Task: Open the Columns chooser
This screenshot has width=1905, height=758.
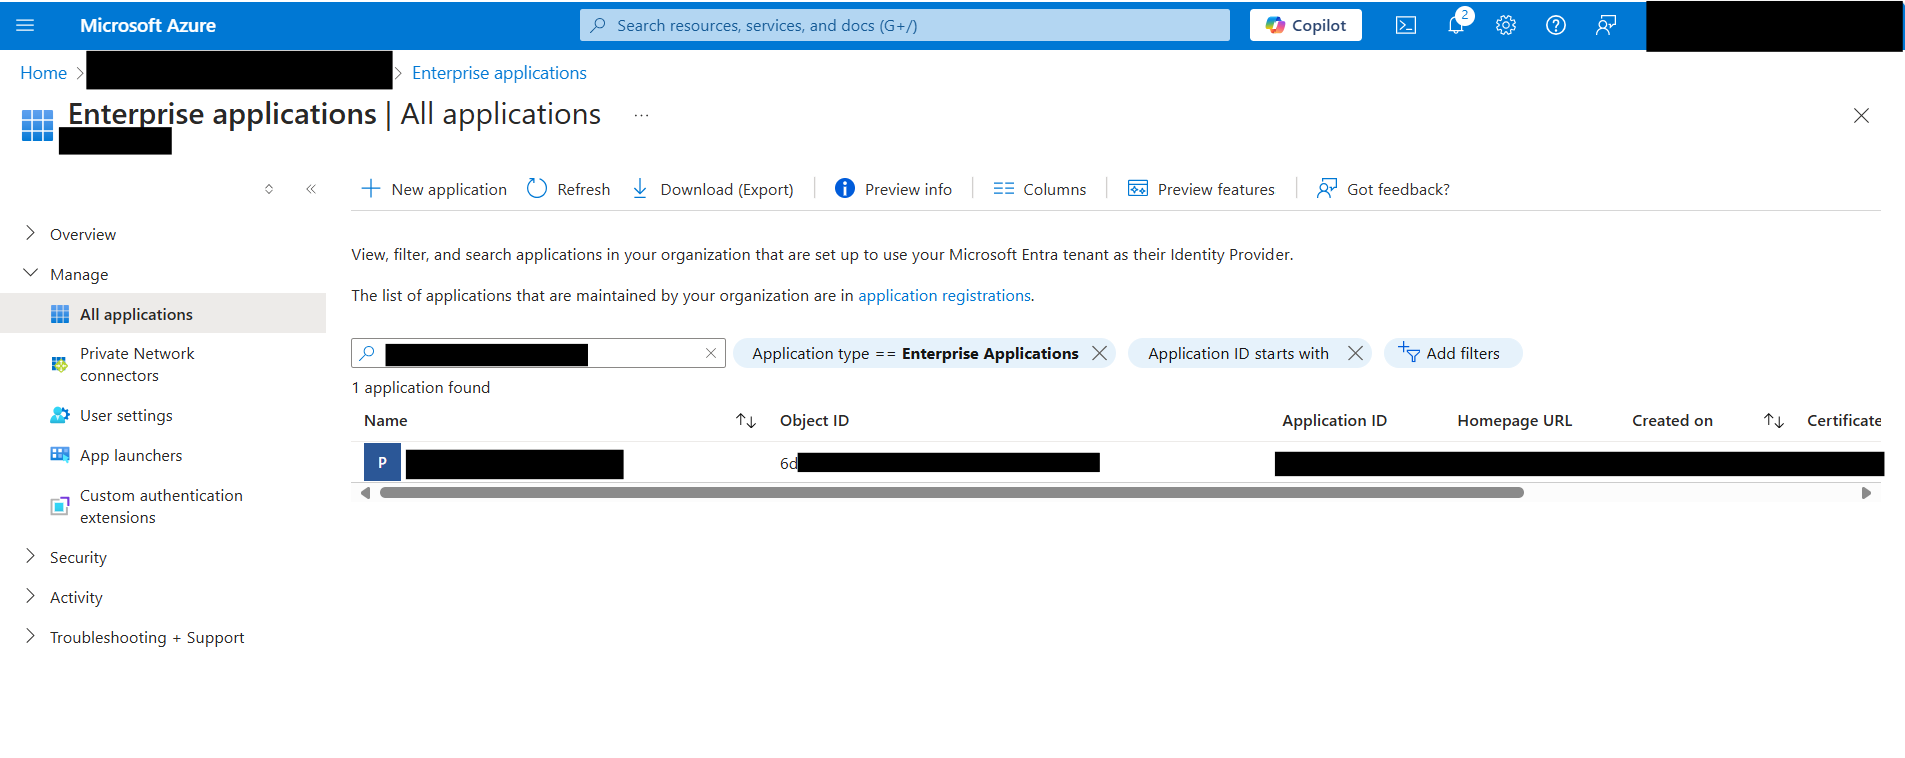Action: [x=1039, y=189]
